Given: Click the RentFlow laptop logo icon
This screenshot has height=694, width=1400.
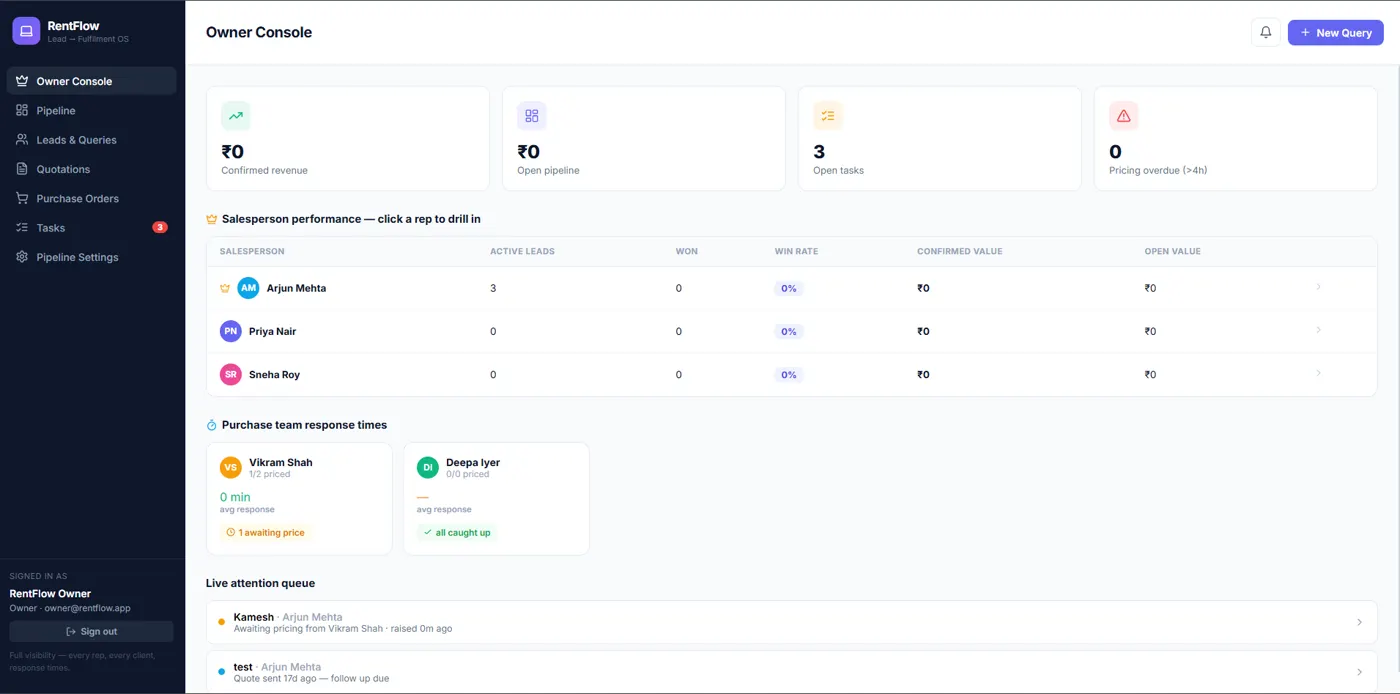Looking at the screenshot, I should [x=26, y=31].
